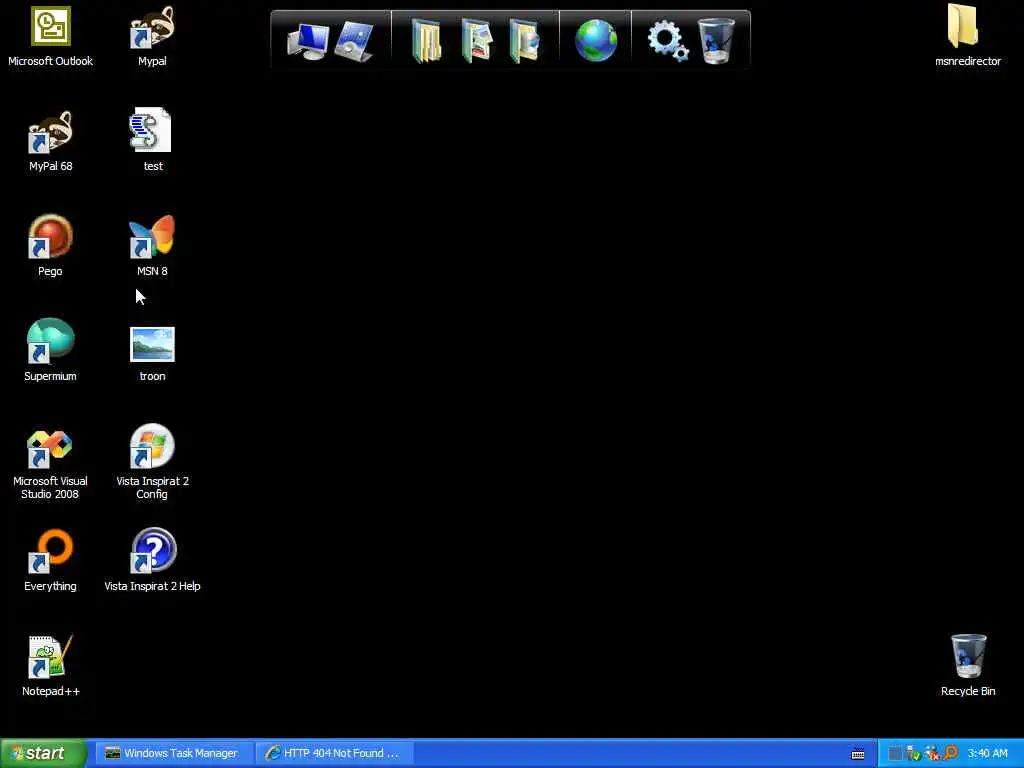Open the documents folder dock icon
Image resolution: width=1024 pixels, height=768 pixels.
pyautogui.click(x=426, y=41)
